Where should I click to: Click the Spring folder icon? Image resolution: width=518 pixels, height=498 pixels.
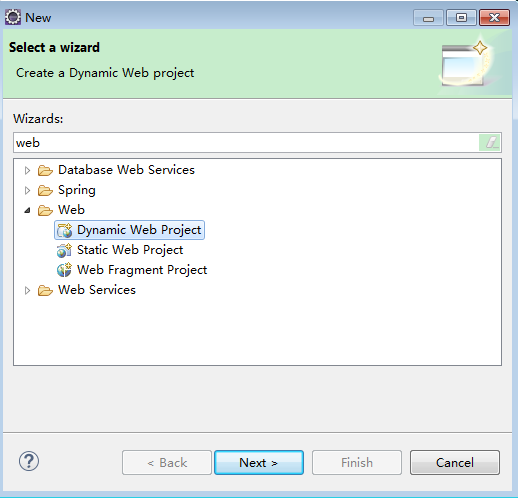(x=45, y=190)
